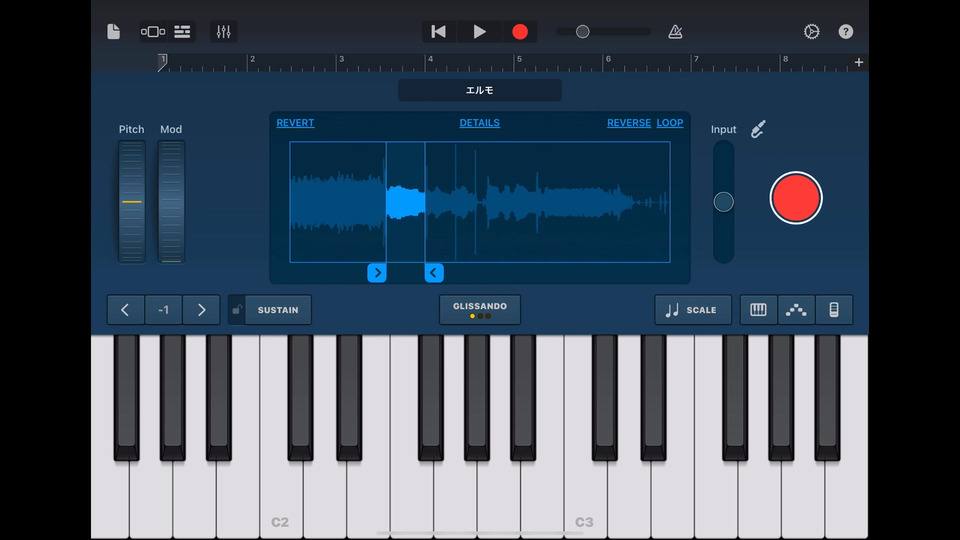This screenshot has width=960, height=540.
Task: Tap the -1 octave value display
Action: click(x=163, y=310)
